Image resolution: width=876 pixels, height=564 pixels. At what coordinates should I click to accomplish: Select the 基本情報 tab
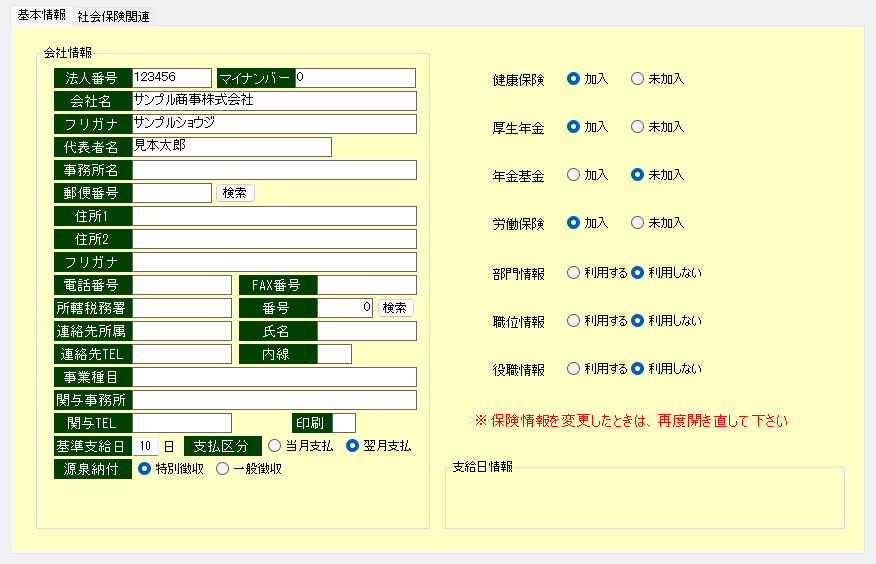tap(41, 16)
